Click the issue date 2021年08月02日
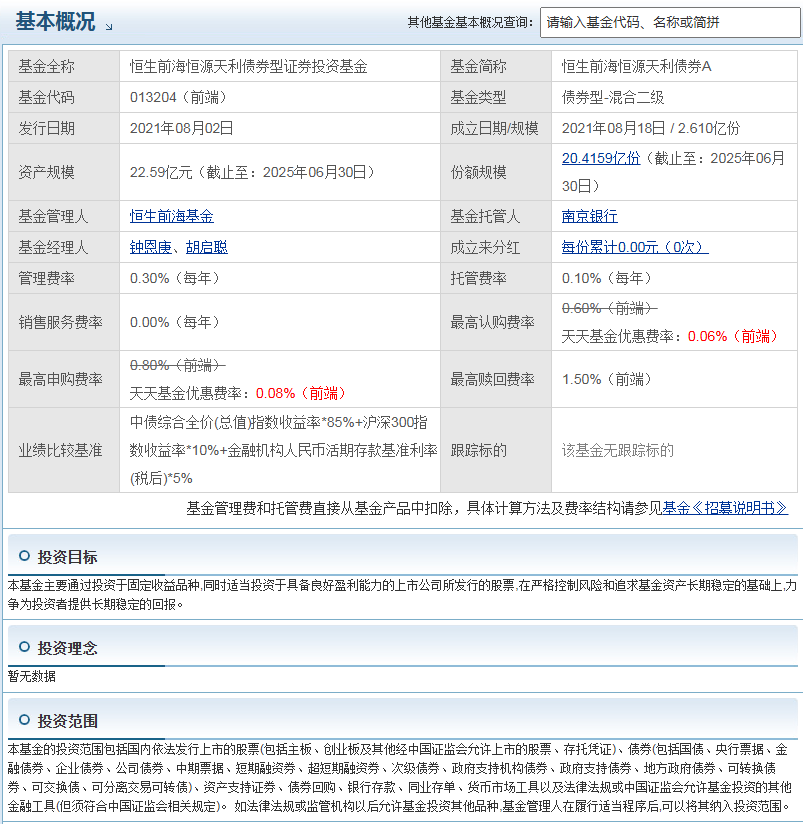The height and width of the screenshot is (824, 803). [181, 128]
